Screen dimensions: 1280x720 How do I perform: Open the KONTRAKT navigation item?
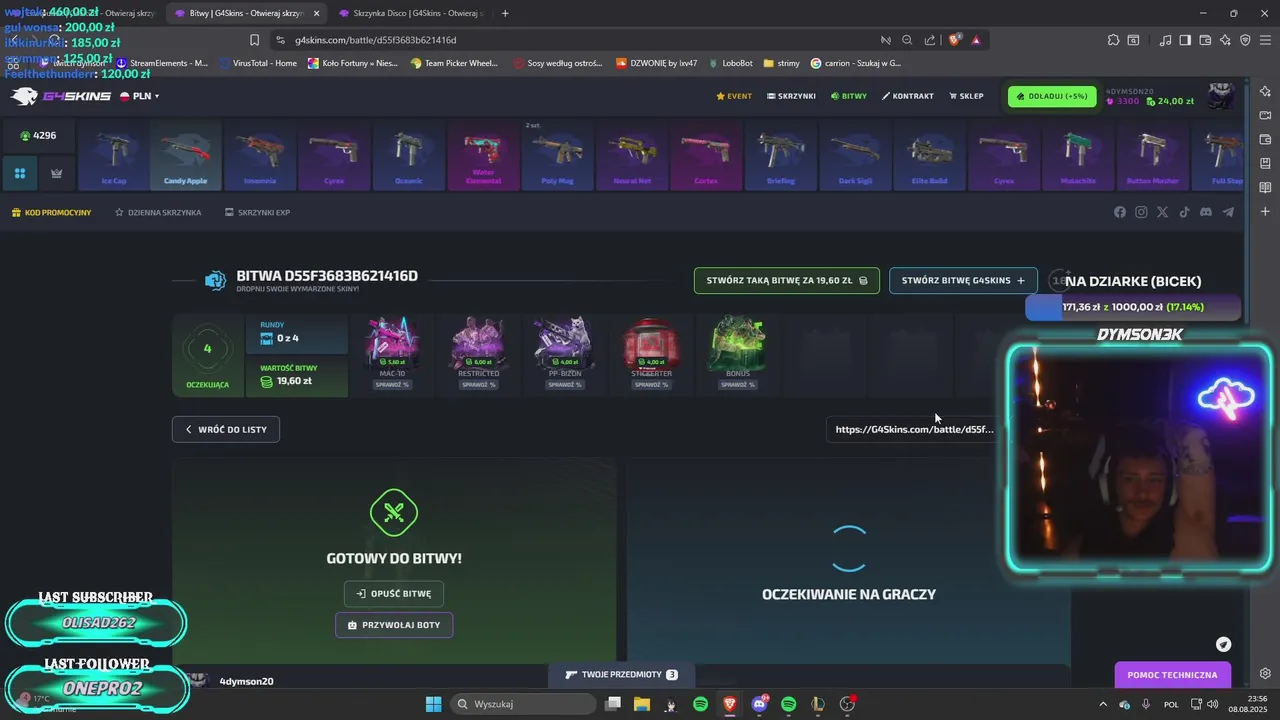coord(907,96)
